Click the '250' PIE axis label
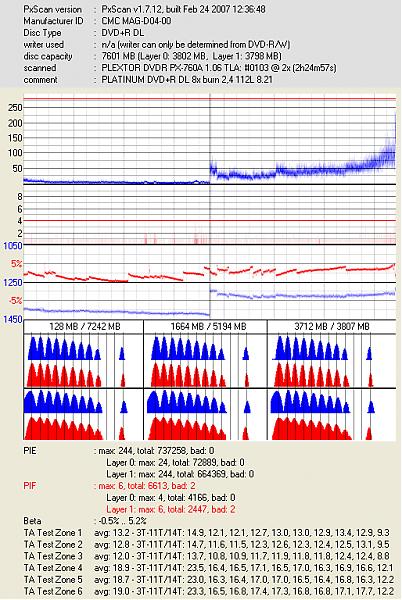The height and width of the screenshot is (600, 402). pyautogui.click(x=15, y=108)
